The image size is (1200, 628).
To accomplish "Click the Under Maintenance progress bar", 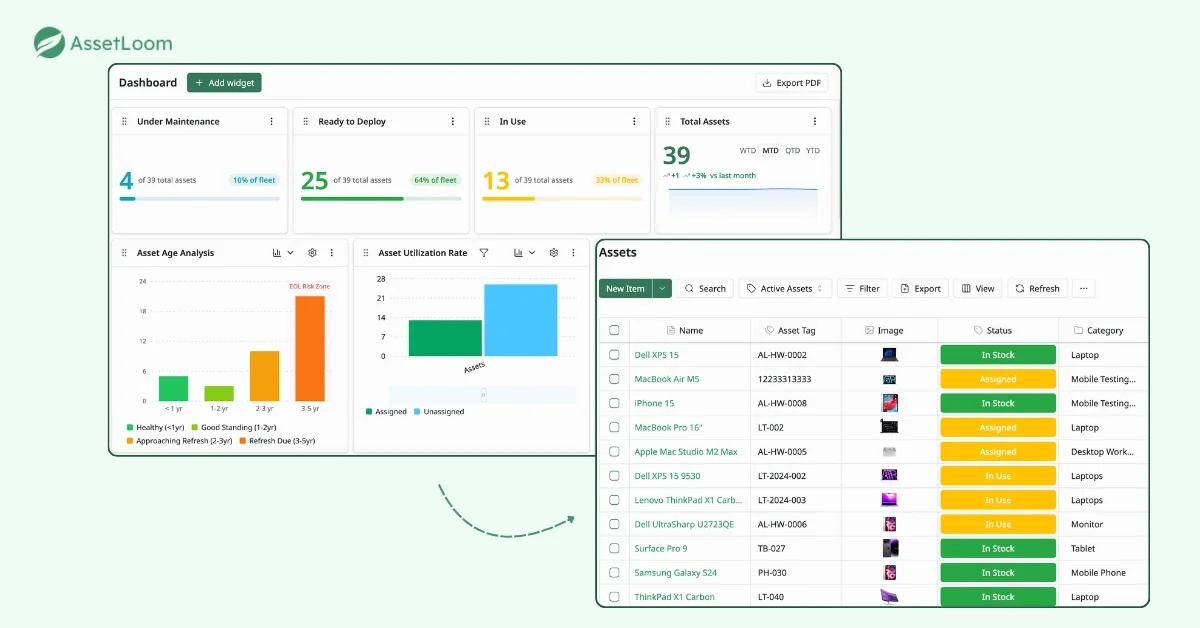I will click(x=199, y=199).
